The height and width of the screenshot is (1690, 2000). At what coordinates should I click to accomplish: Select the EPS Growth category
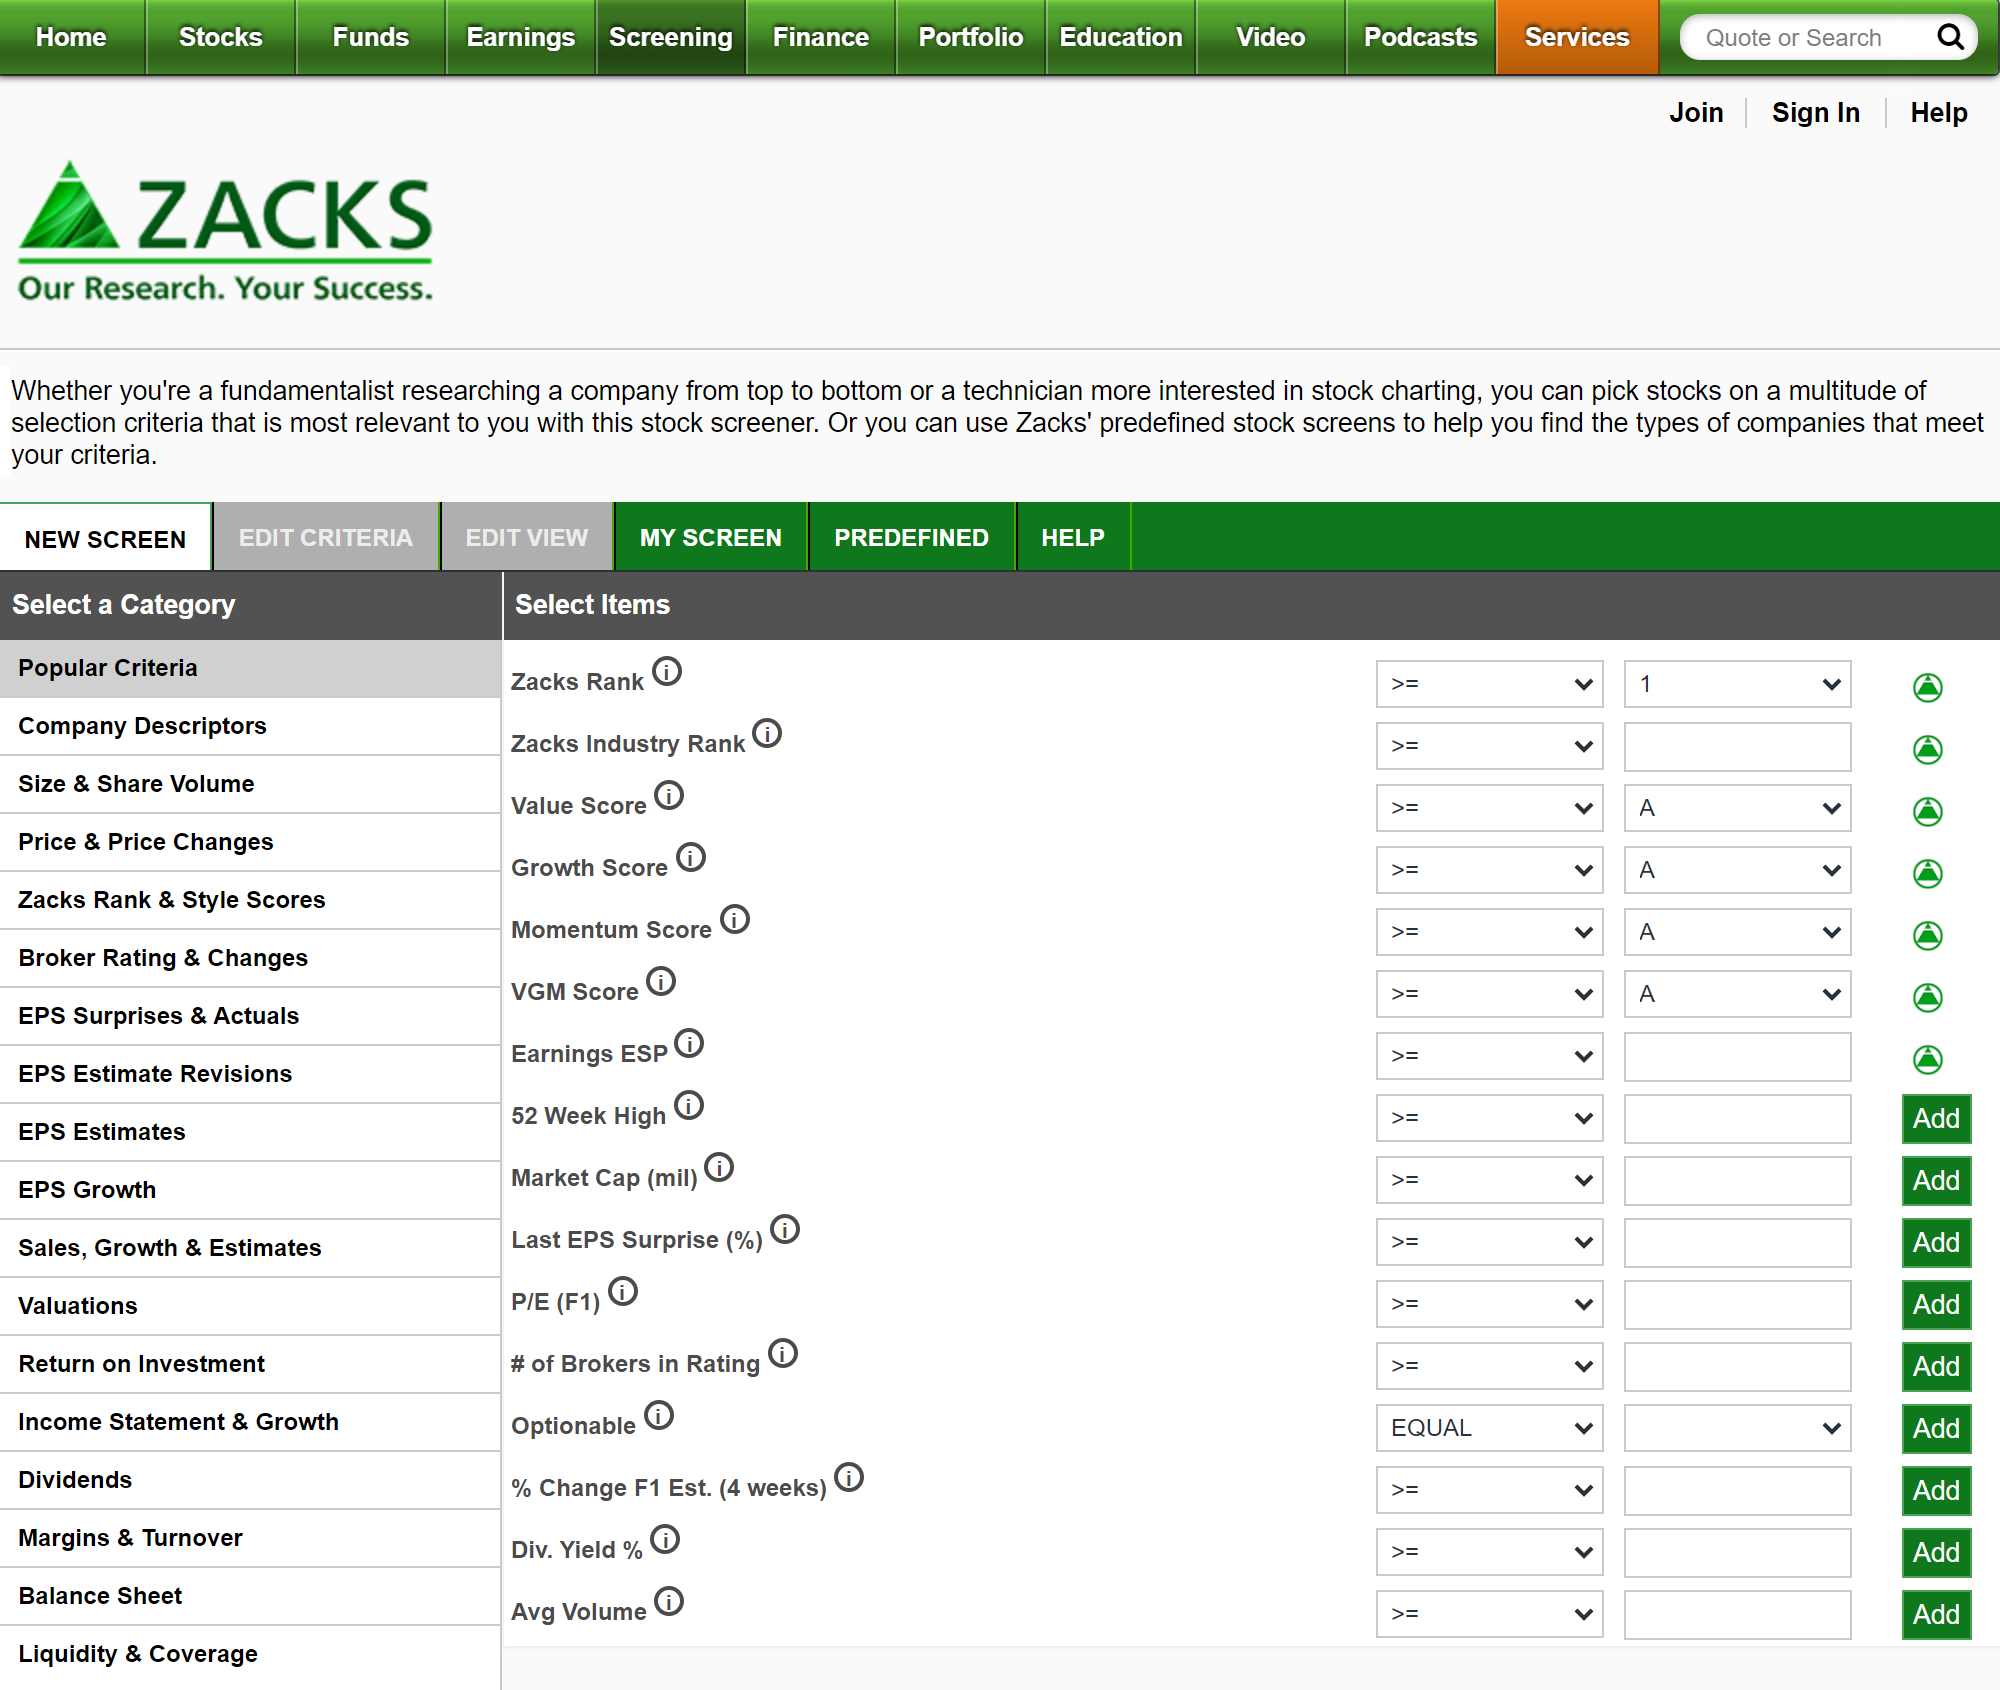coord(85,1190)
